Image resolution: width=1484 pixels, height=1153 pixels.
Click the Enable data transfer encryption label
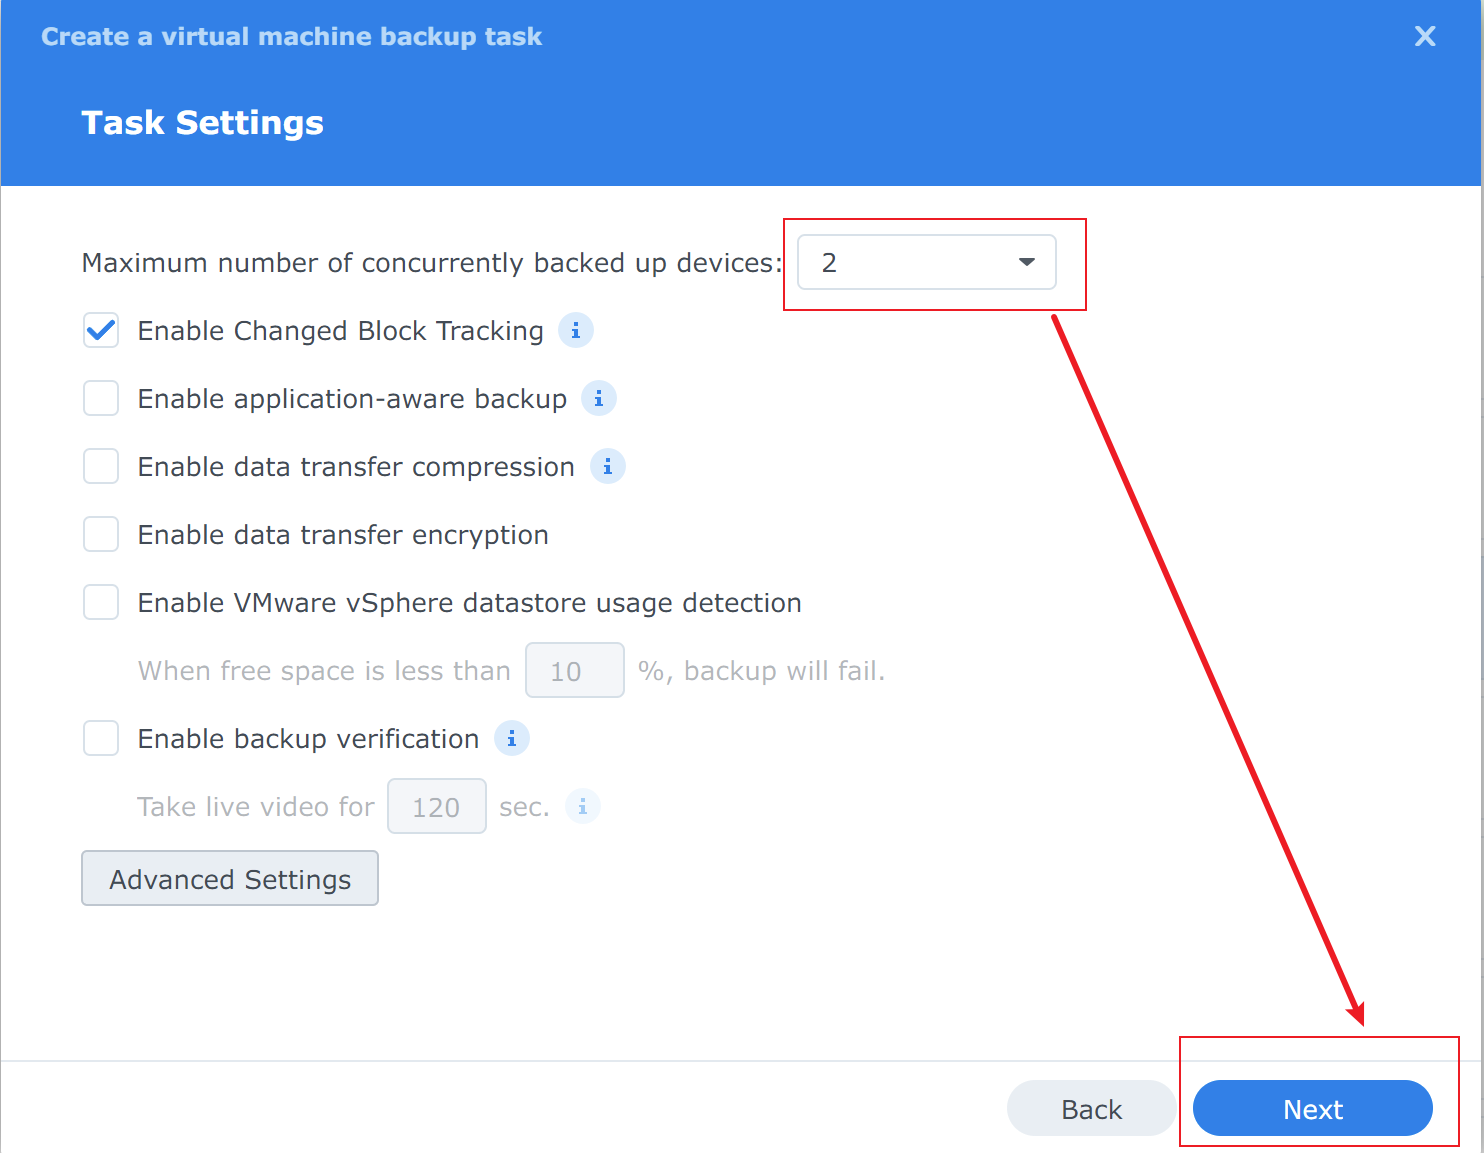[x=343, y=535]
